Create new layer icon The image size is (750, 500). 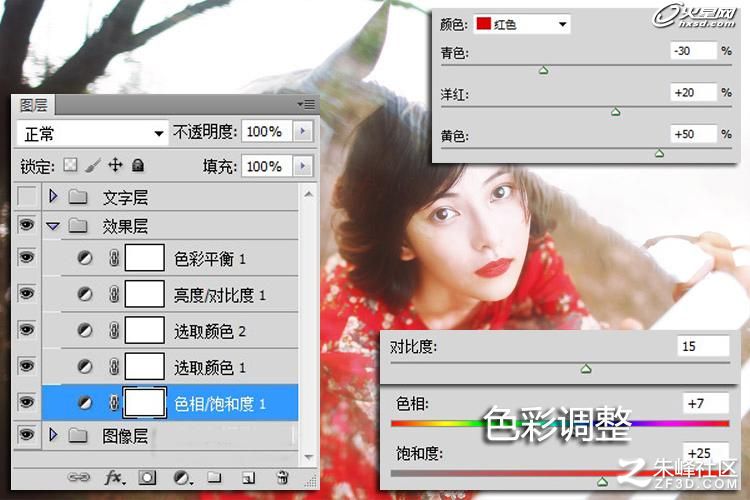(x=248, y=478)
